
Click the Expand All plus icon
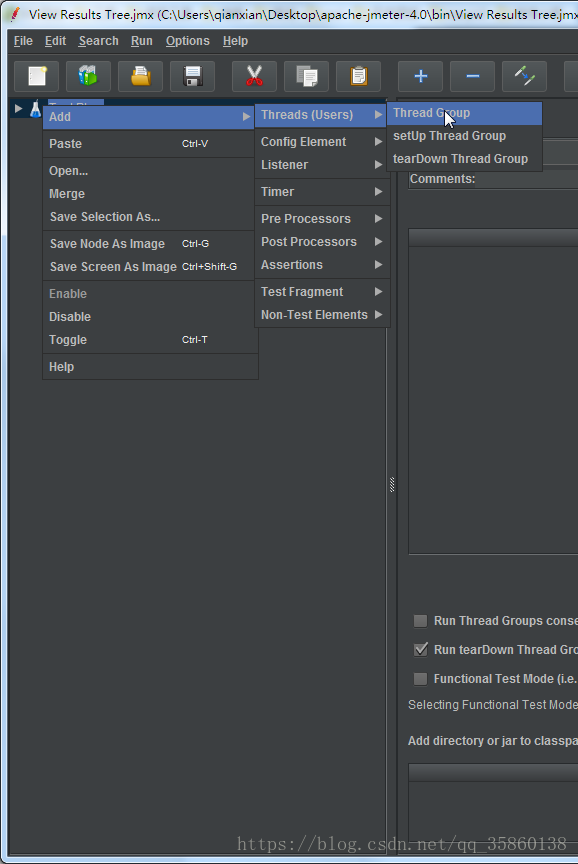coord(420,76)
